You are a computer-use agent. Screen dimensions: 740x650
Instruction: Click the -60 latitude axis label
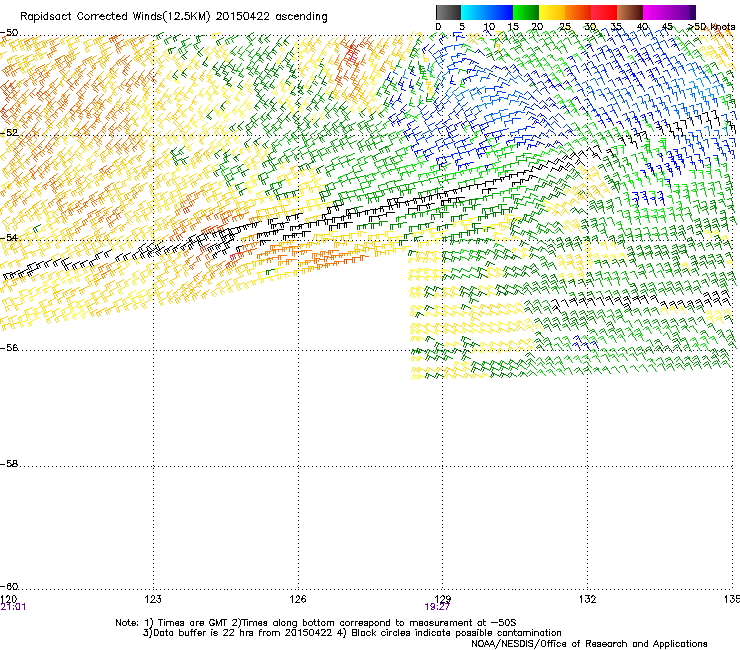tap(10, 586)
